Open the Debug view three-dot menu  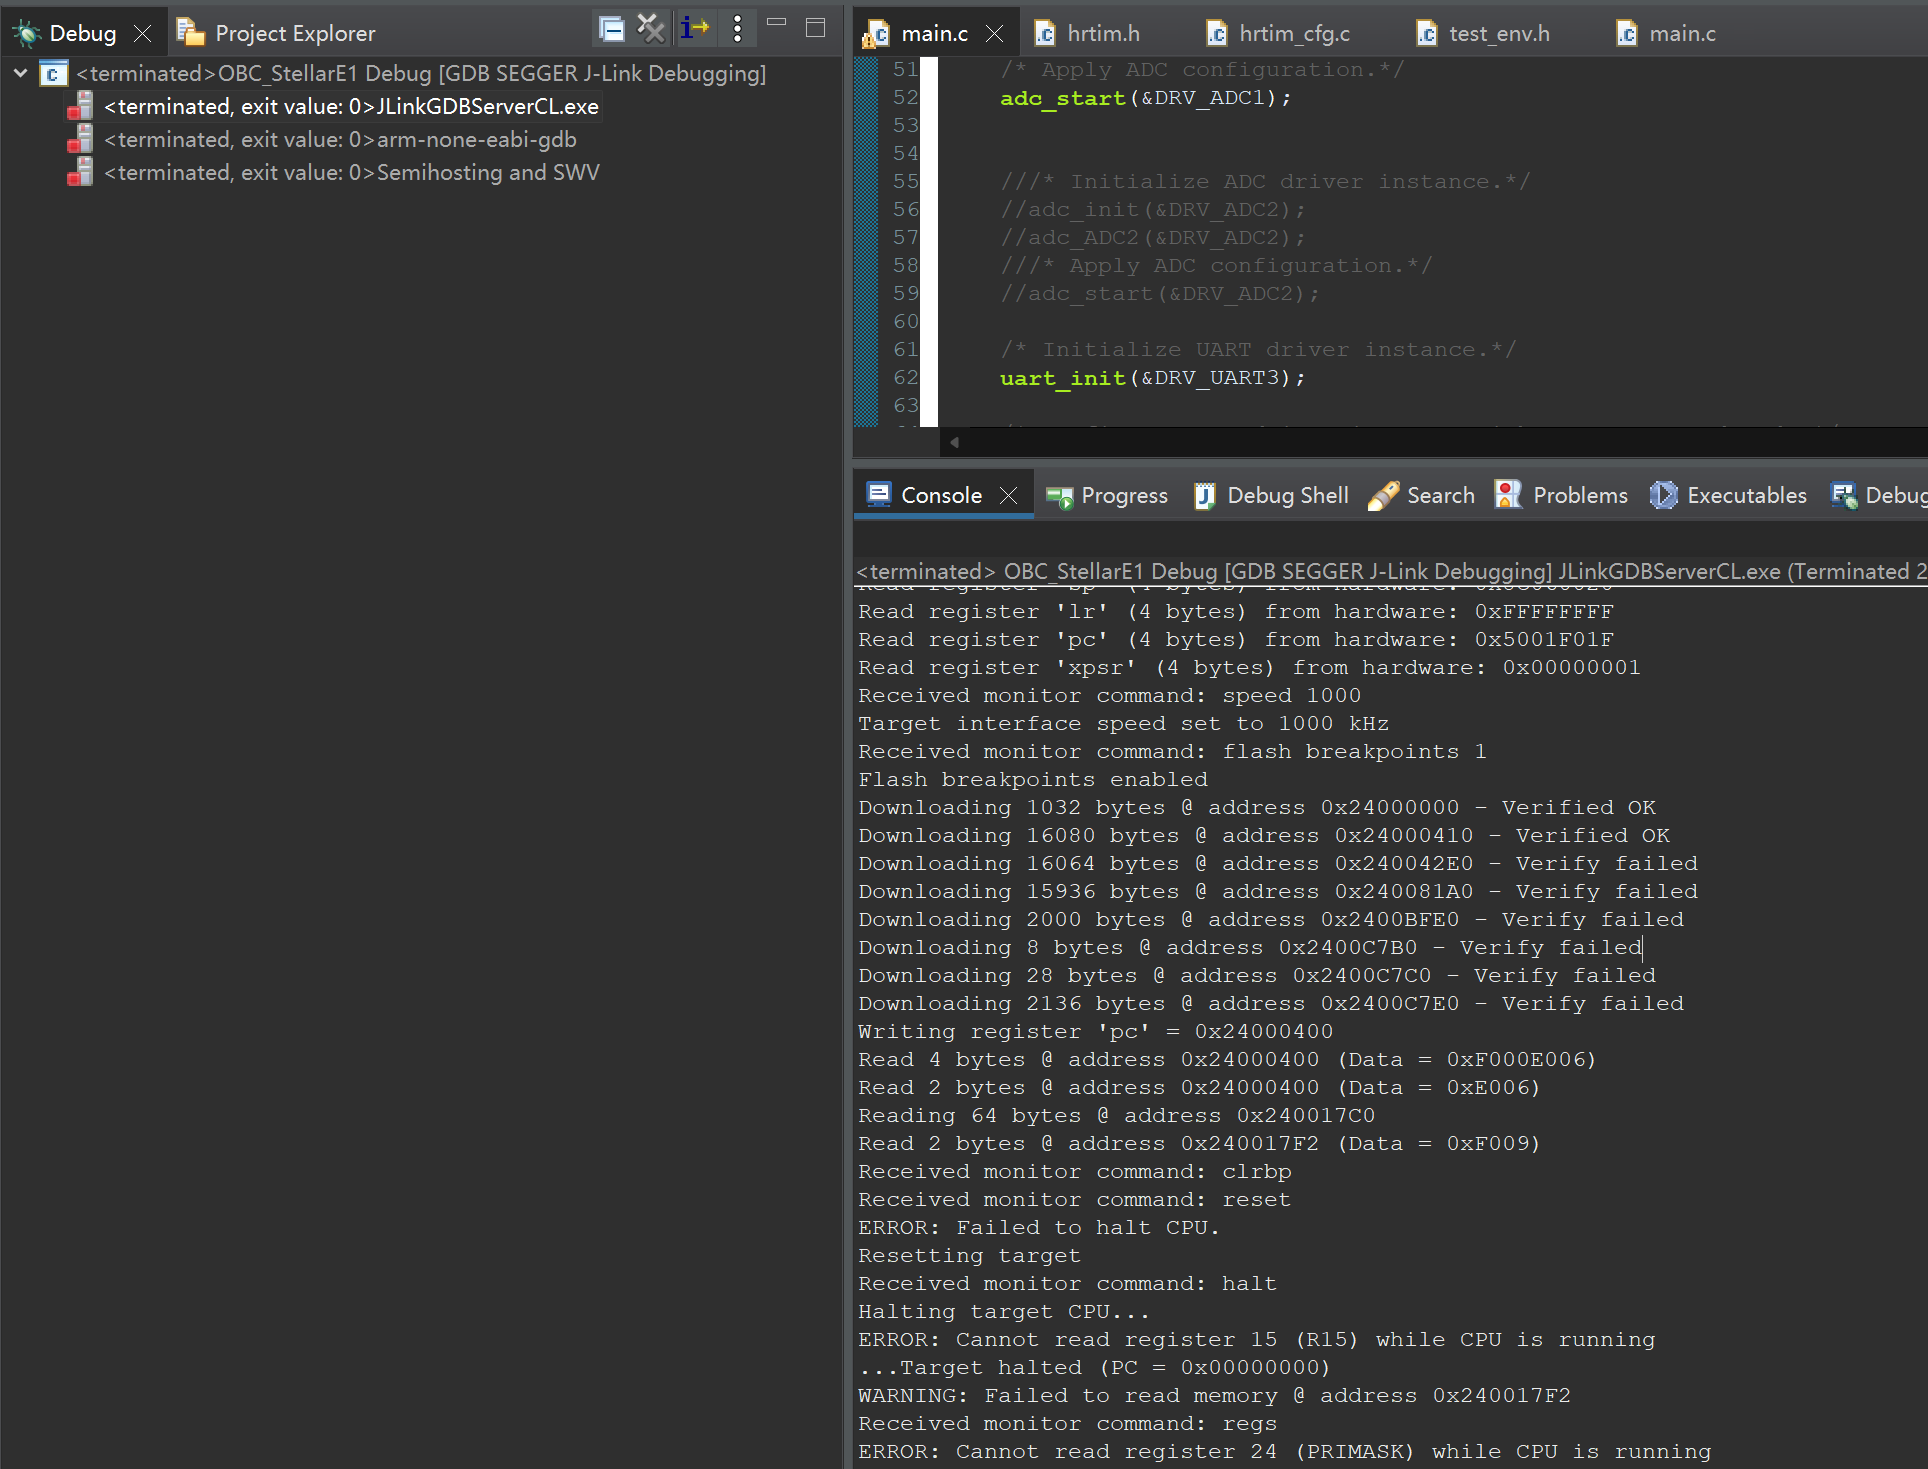point(737,29)
